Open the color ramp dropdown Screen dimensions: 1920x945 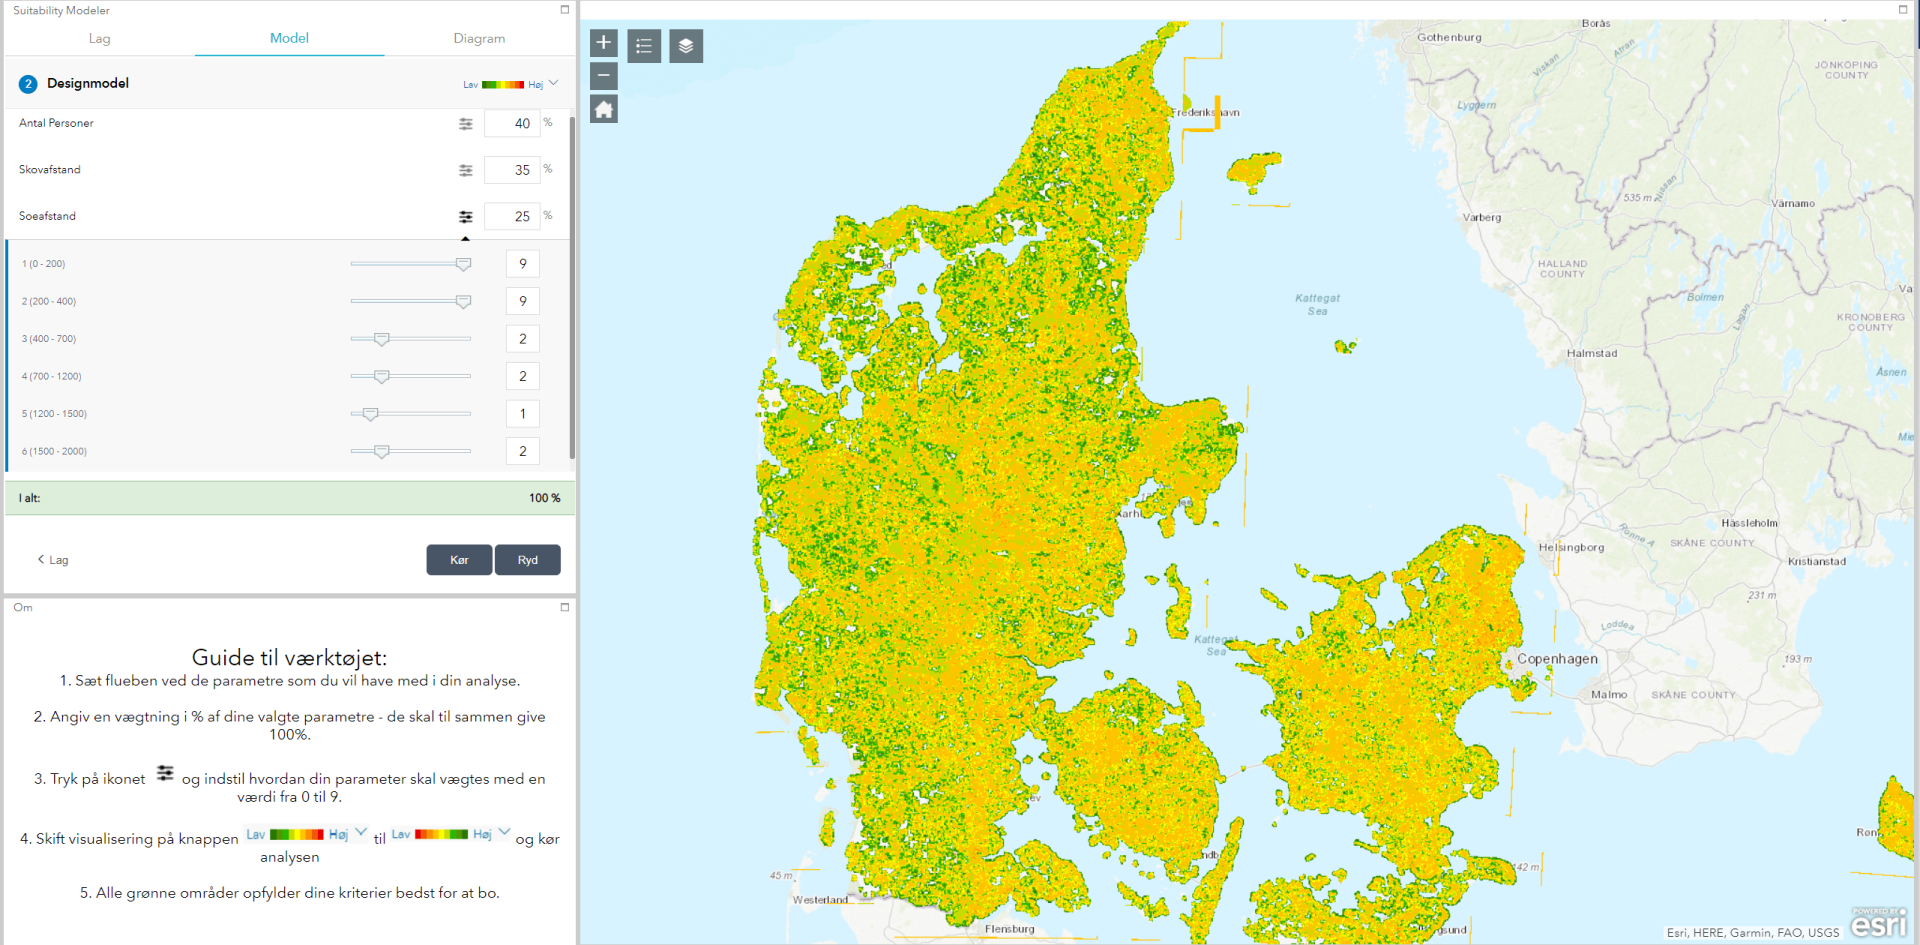pos(510,84)
